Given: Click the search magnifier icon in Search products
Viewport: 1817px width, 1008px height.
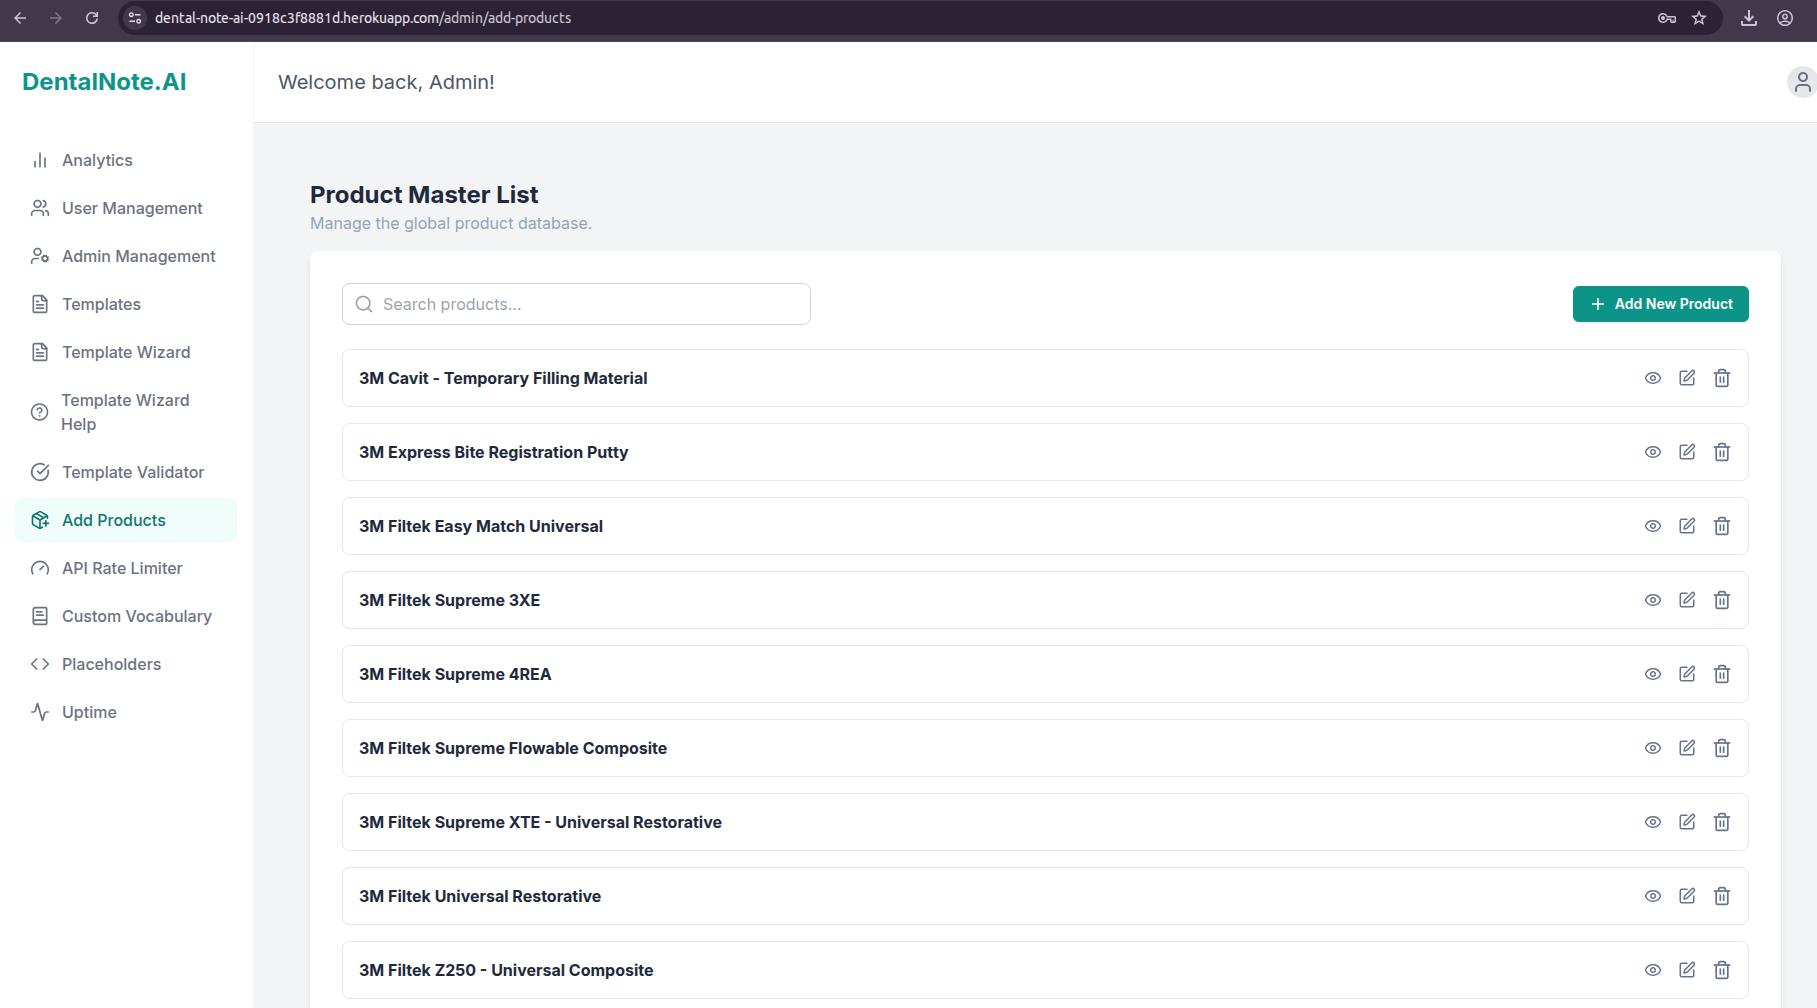Looking at the screenshot, I should pos(364,304).
